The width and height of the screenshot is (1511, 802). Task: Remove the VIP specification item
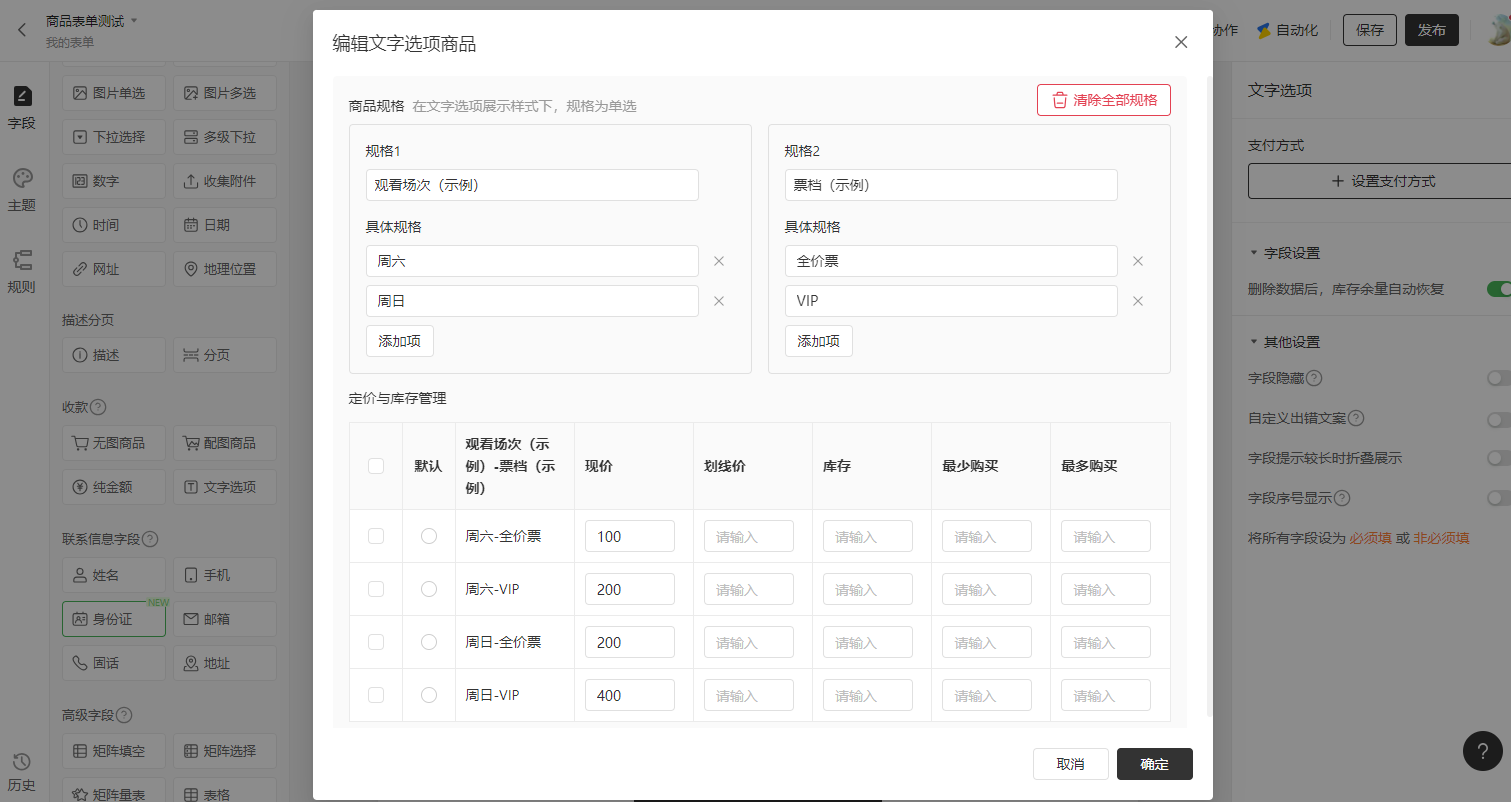pyautogui.click(x=1137, y=301)
